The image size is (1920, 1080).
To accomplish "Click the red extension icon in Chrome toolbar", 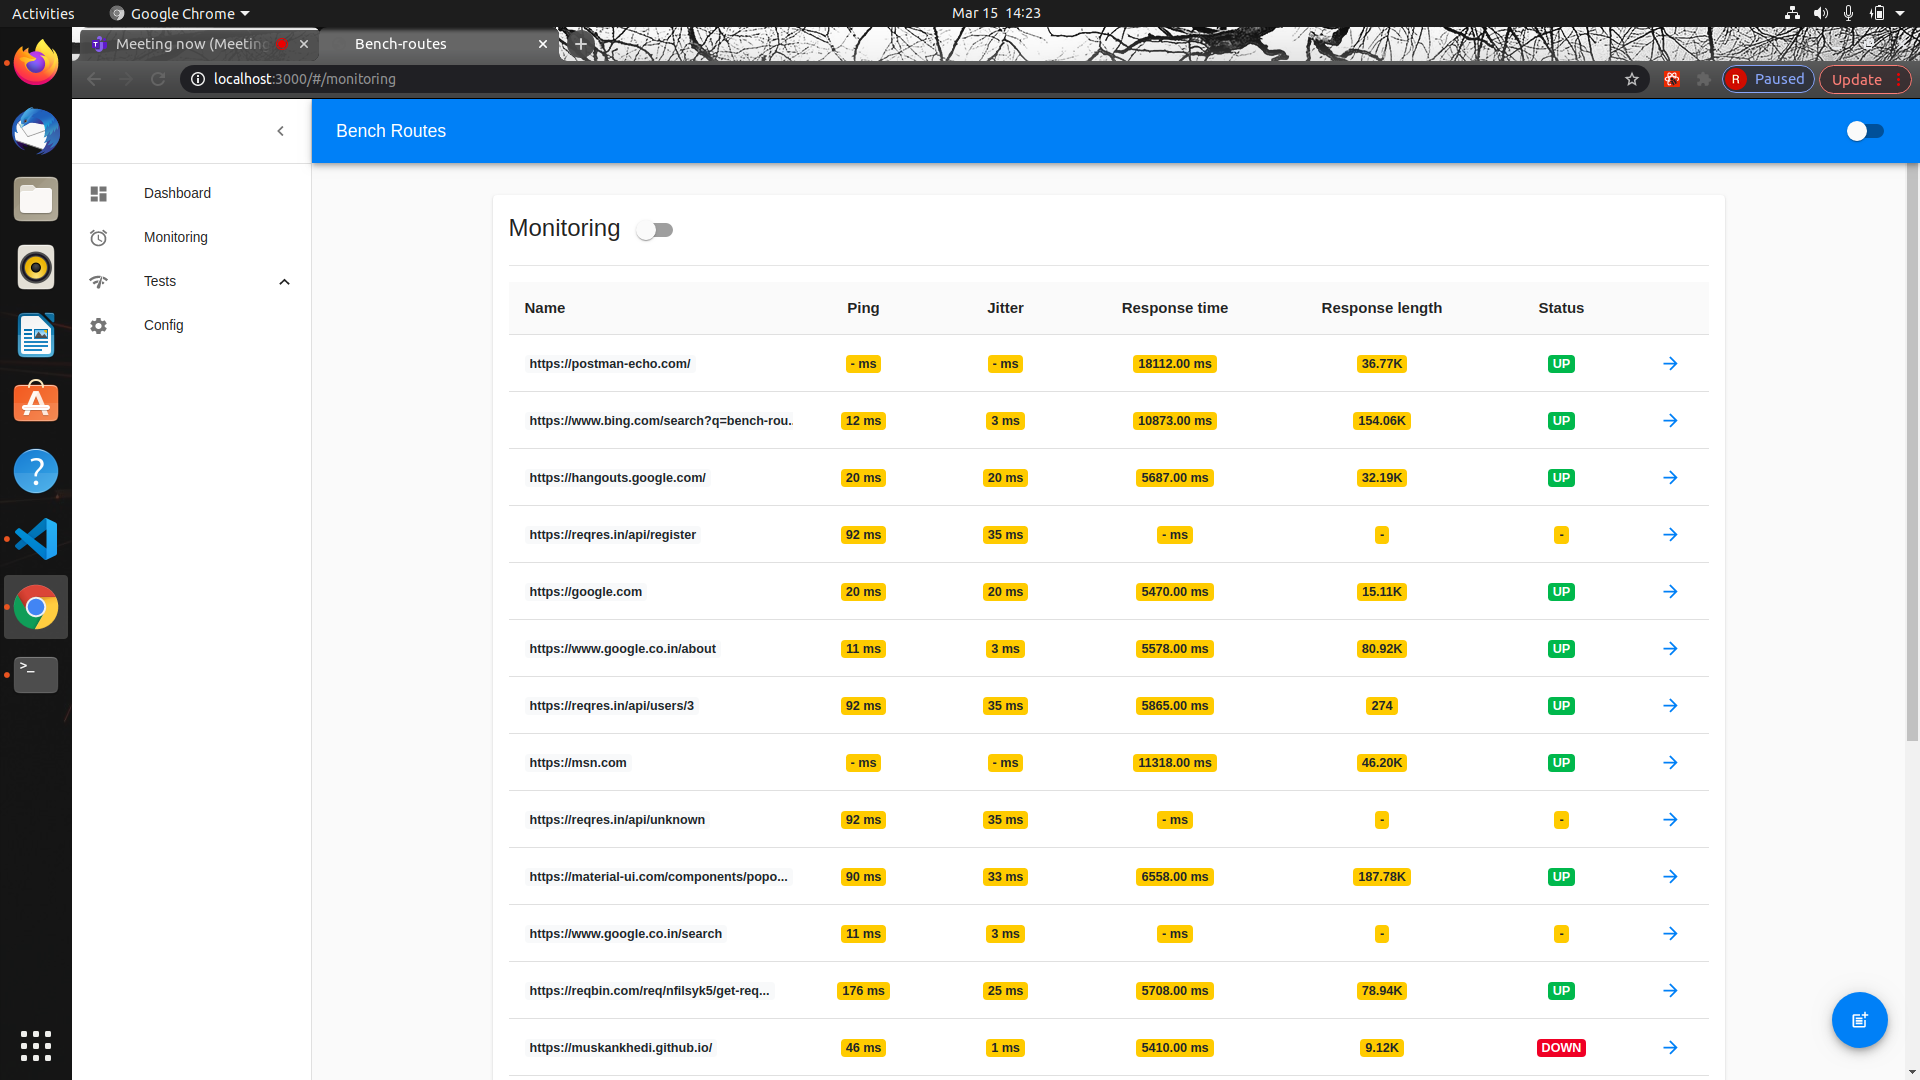I will click(x=1671, y=79).
